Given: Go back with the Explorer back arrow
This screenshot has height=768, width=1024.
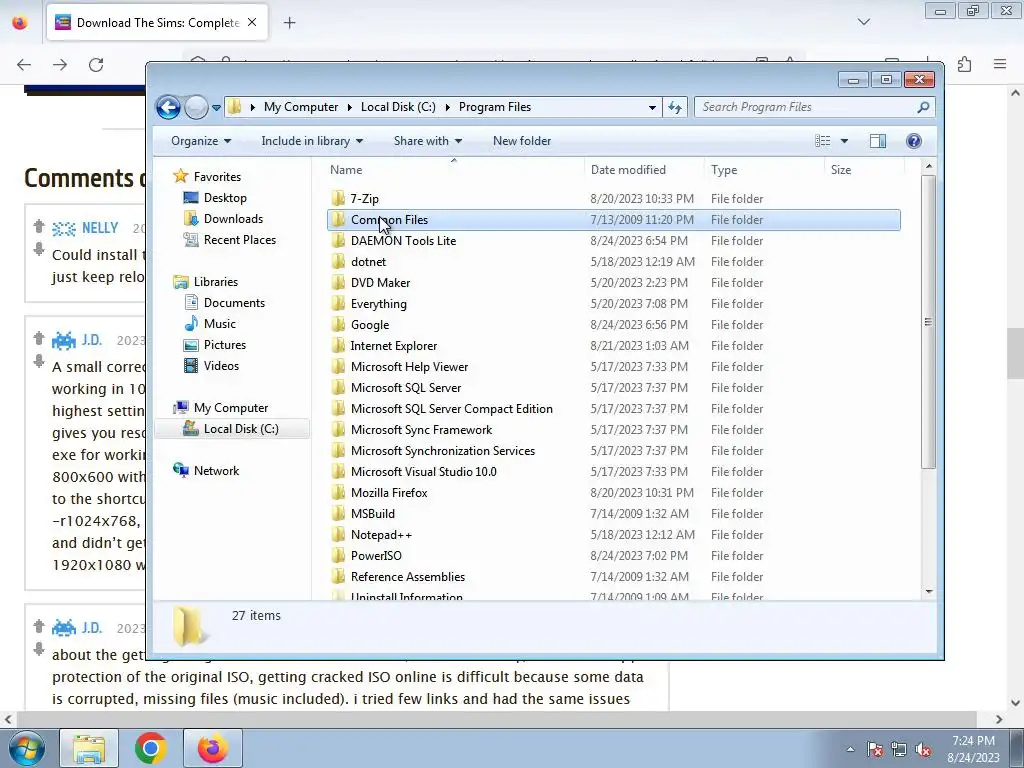Looking at the screenshot, I should click(x=168, y=107).
